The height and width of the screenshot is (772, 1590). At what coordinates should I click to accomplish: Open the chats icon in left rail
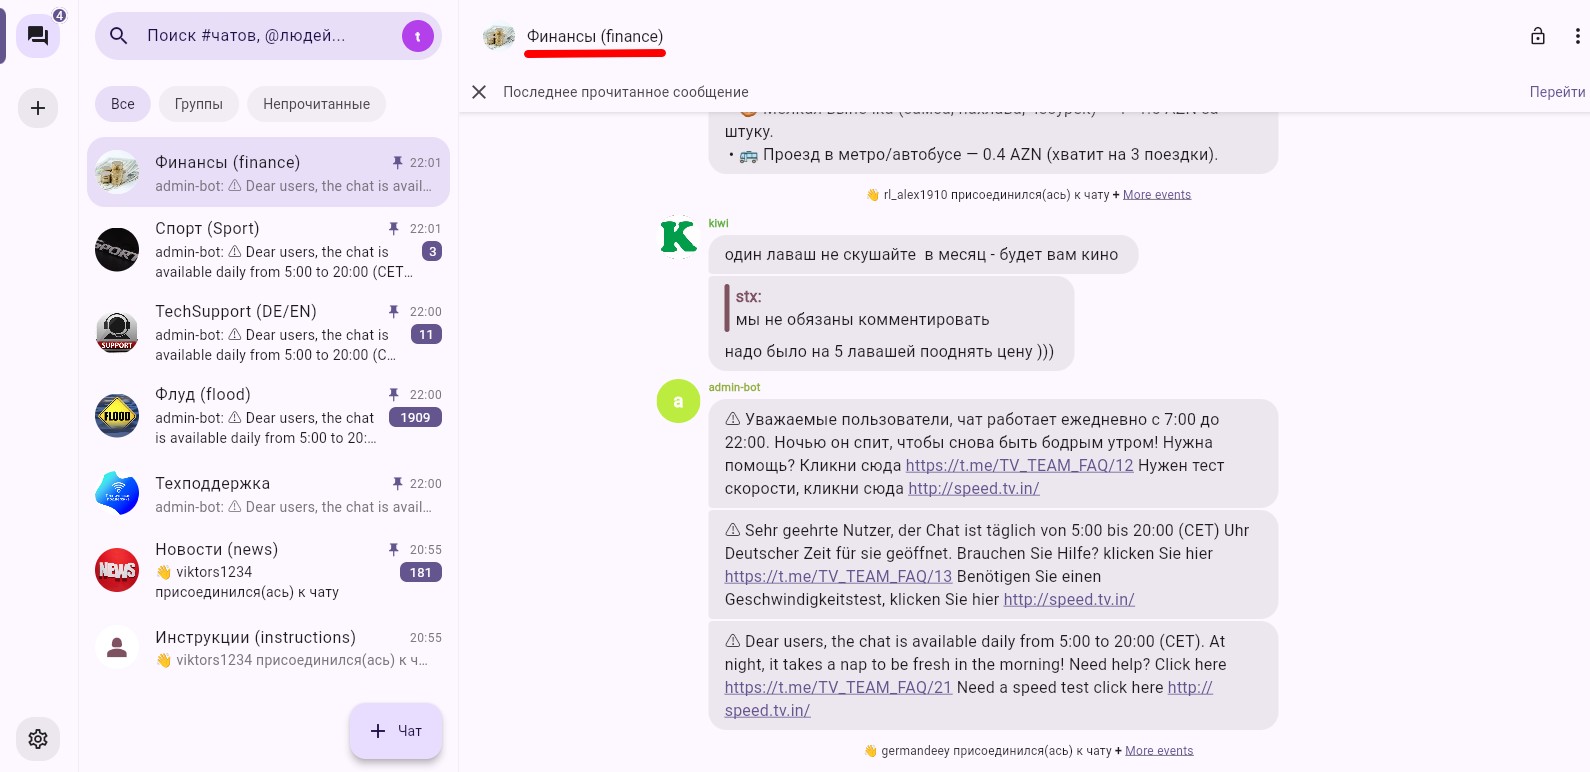pyautogui.click(x=38, y=37)
